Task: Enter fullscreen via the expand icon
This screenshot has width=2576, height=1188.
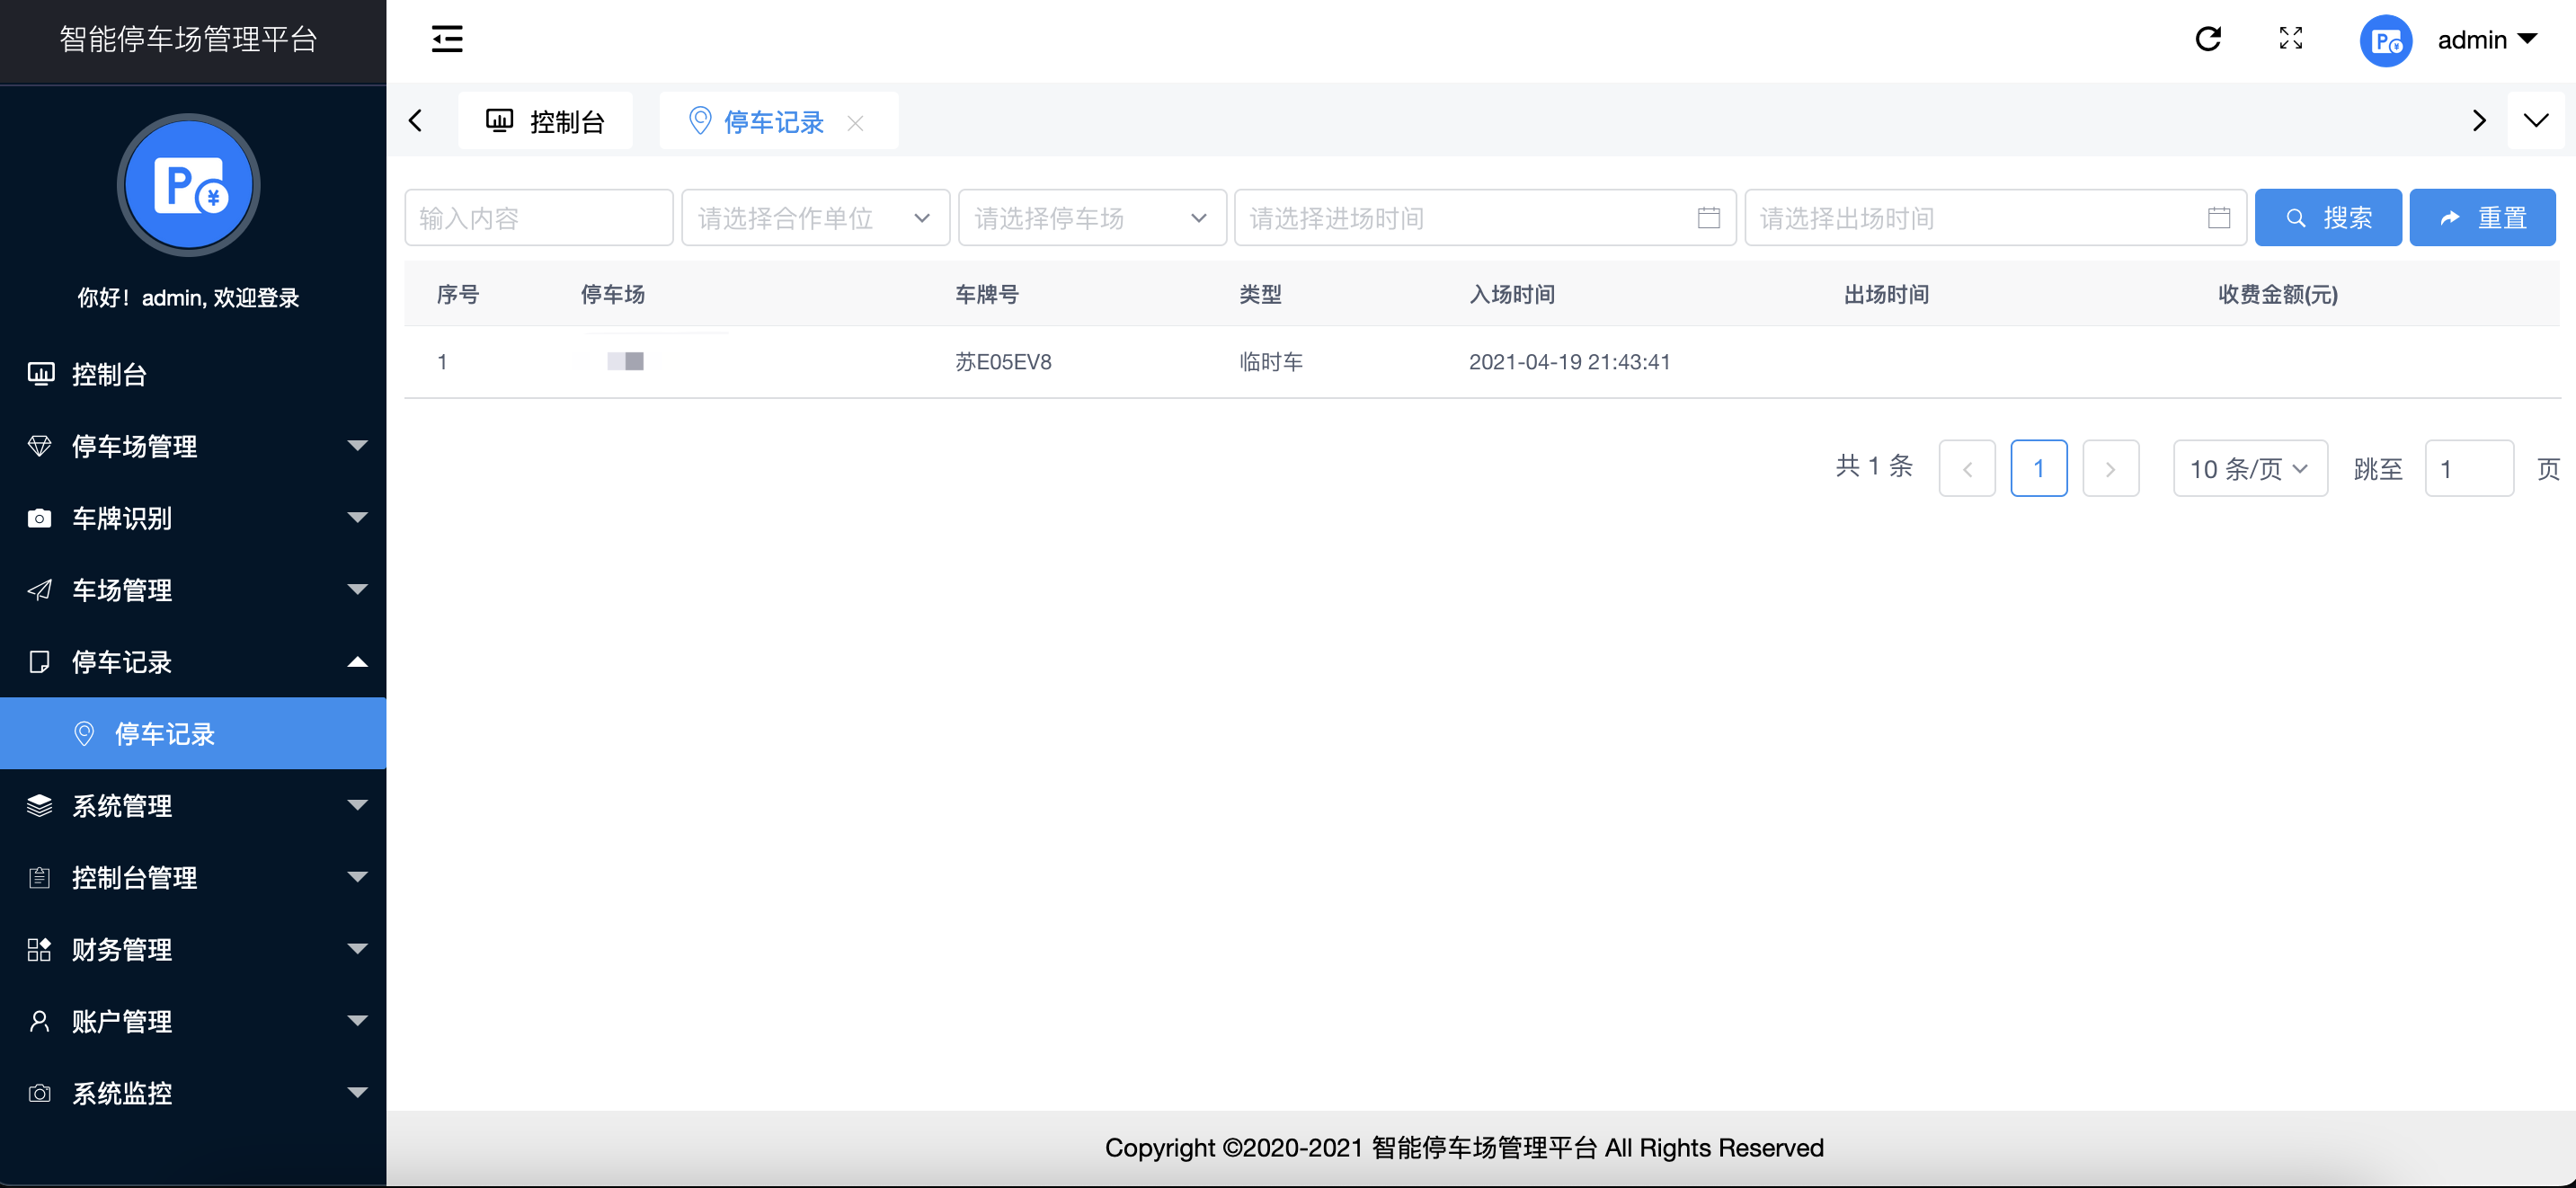Action: (x=2291, y=39)
